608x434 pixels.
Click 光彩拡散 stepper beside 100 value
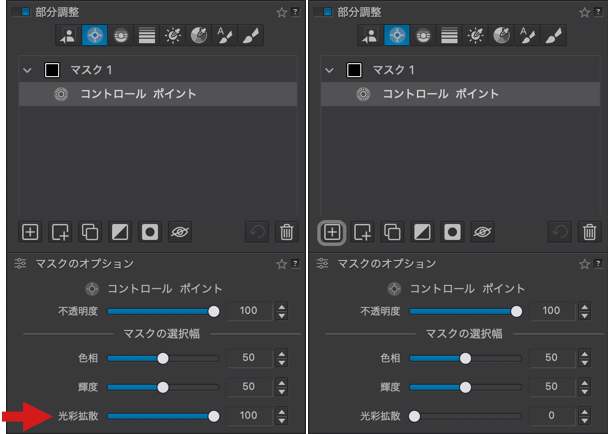[x=282, y=416]
